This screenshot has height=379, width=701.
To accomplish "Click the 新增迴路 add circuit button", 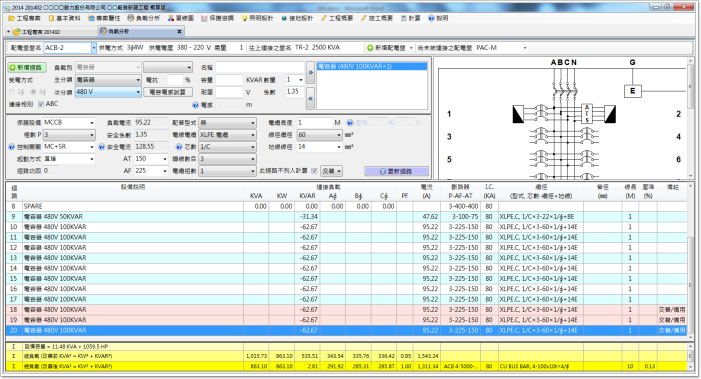I will 27,68.
